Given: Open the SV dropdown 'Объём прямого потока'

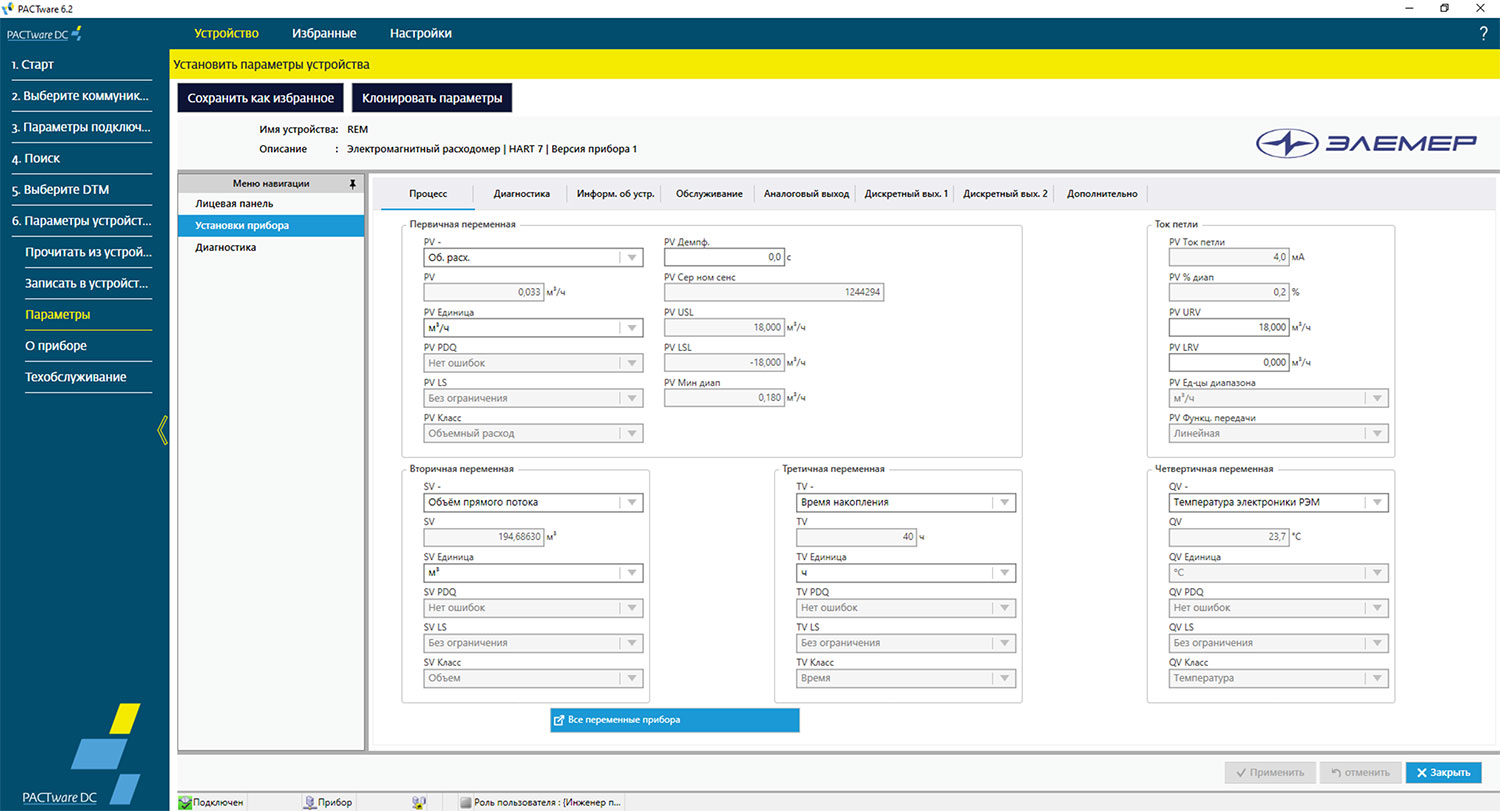Looking at the screenshot, I should 631,502.
